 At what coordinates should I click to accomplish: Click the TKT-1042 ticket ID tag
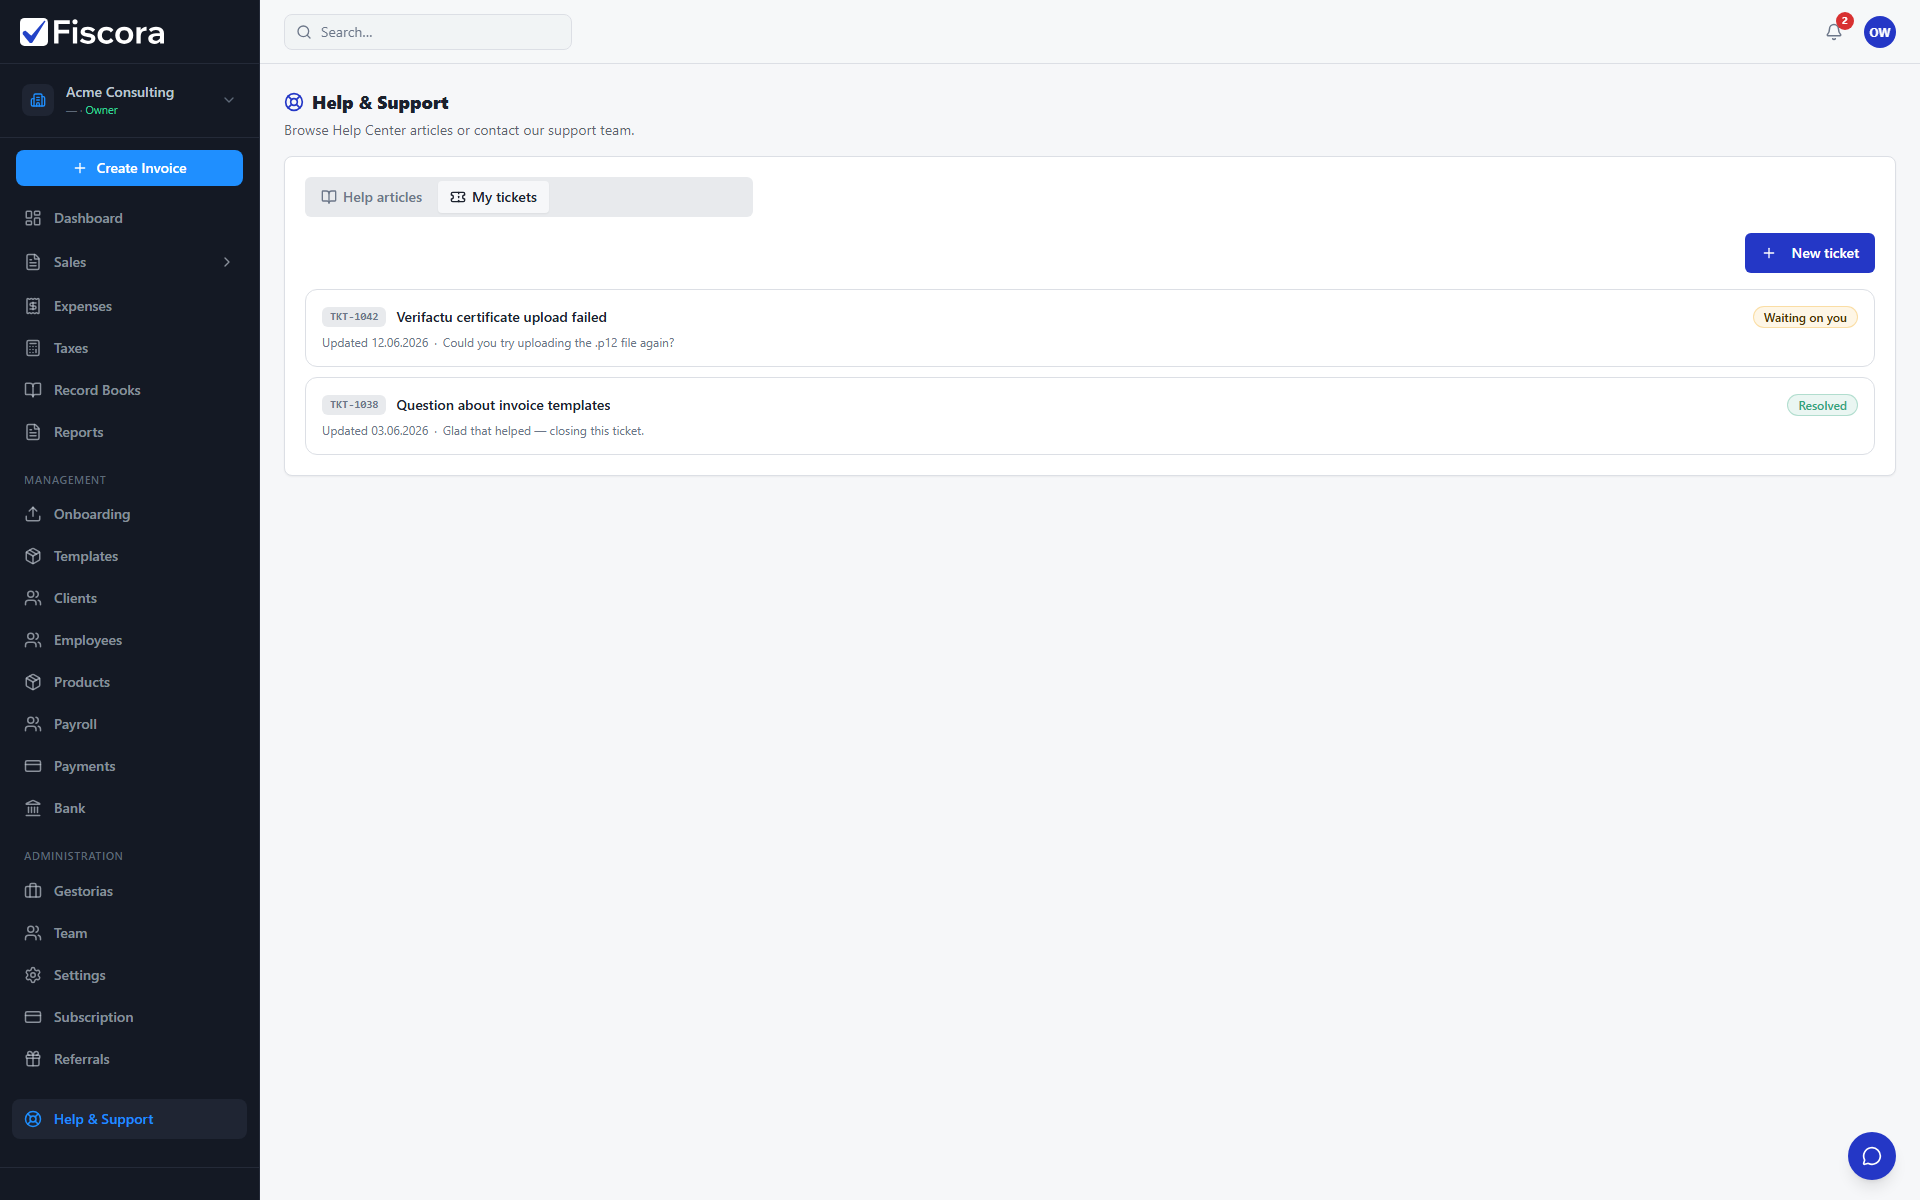pos(354,317)
